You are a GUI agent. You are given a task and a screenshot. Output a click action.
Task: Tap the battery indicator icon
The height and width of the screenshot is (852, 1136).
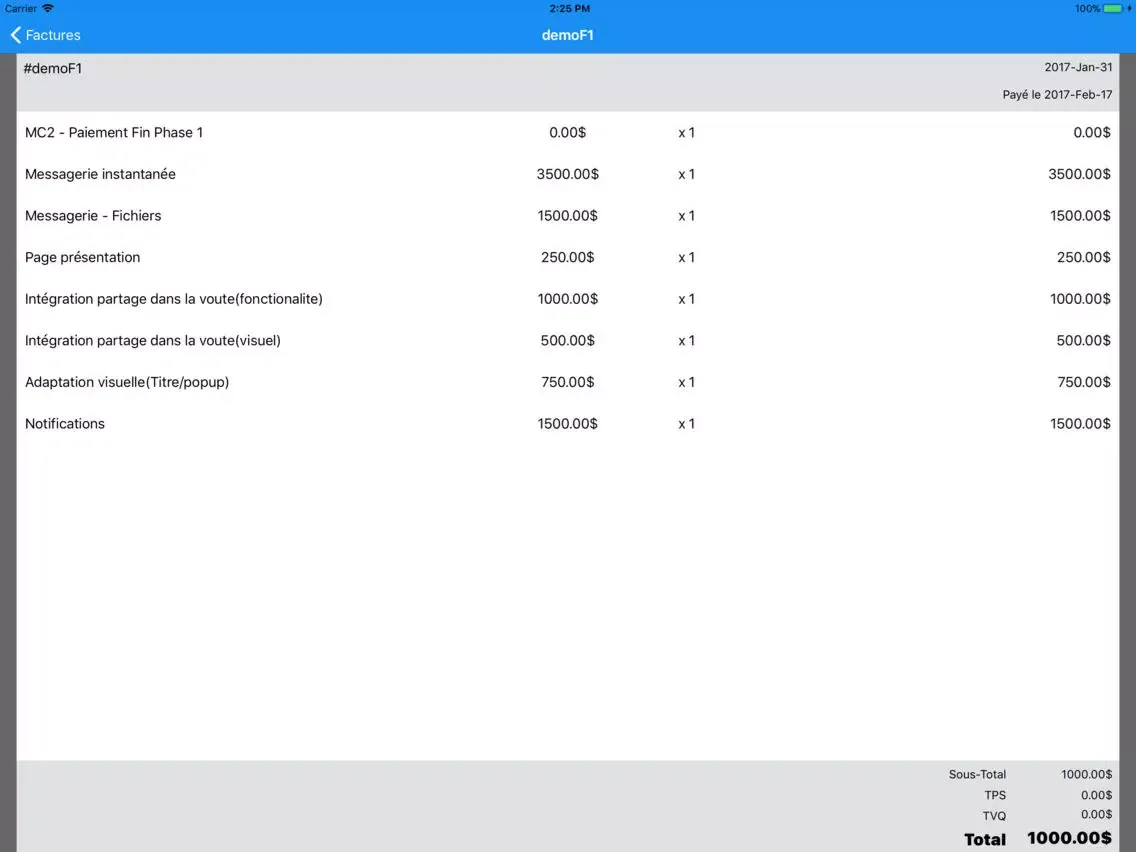click(1113, 9)
